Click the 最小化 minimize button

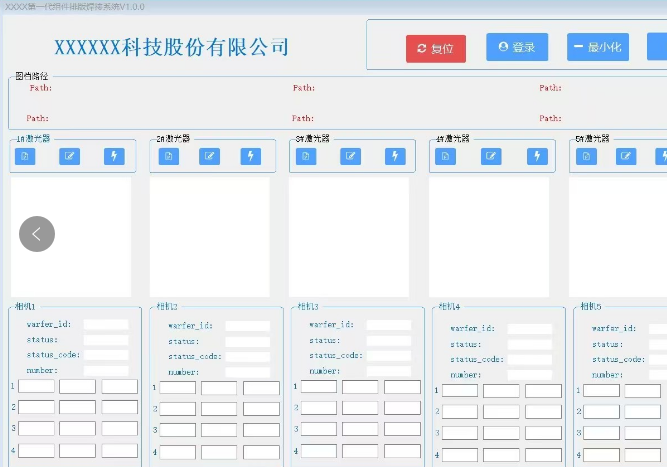[x=598, y=47]
